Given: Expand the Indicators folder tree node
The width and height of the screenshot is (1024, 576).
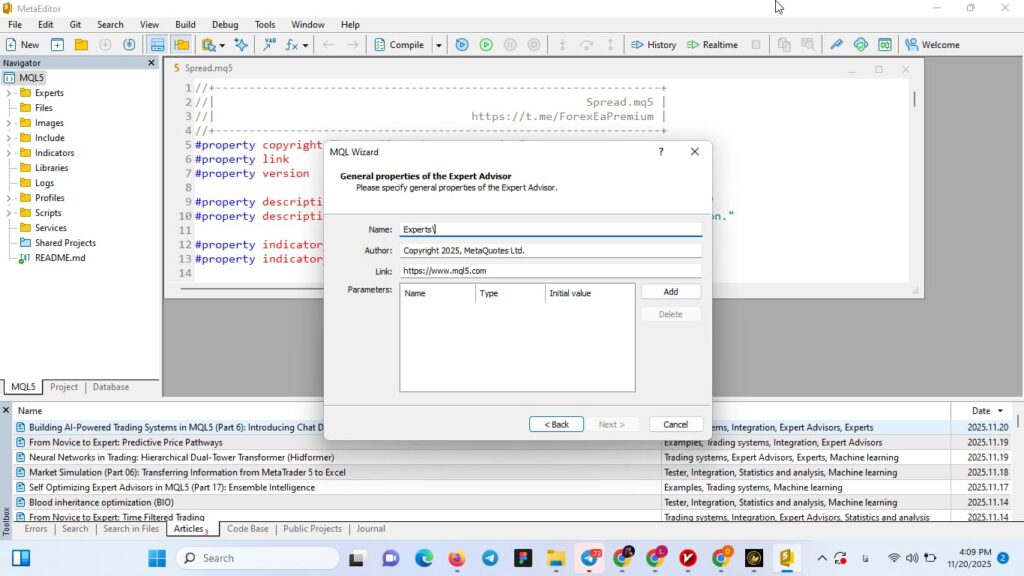Looking at the screenshot, I should (x=9, y=153).
